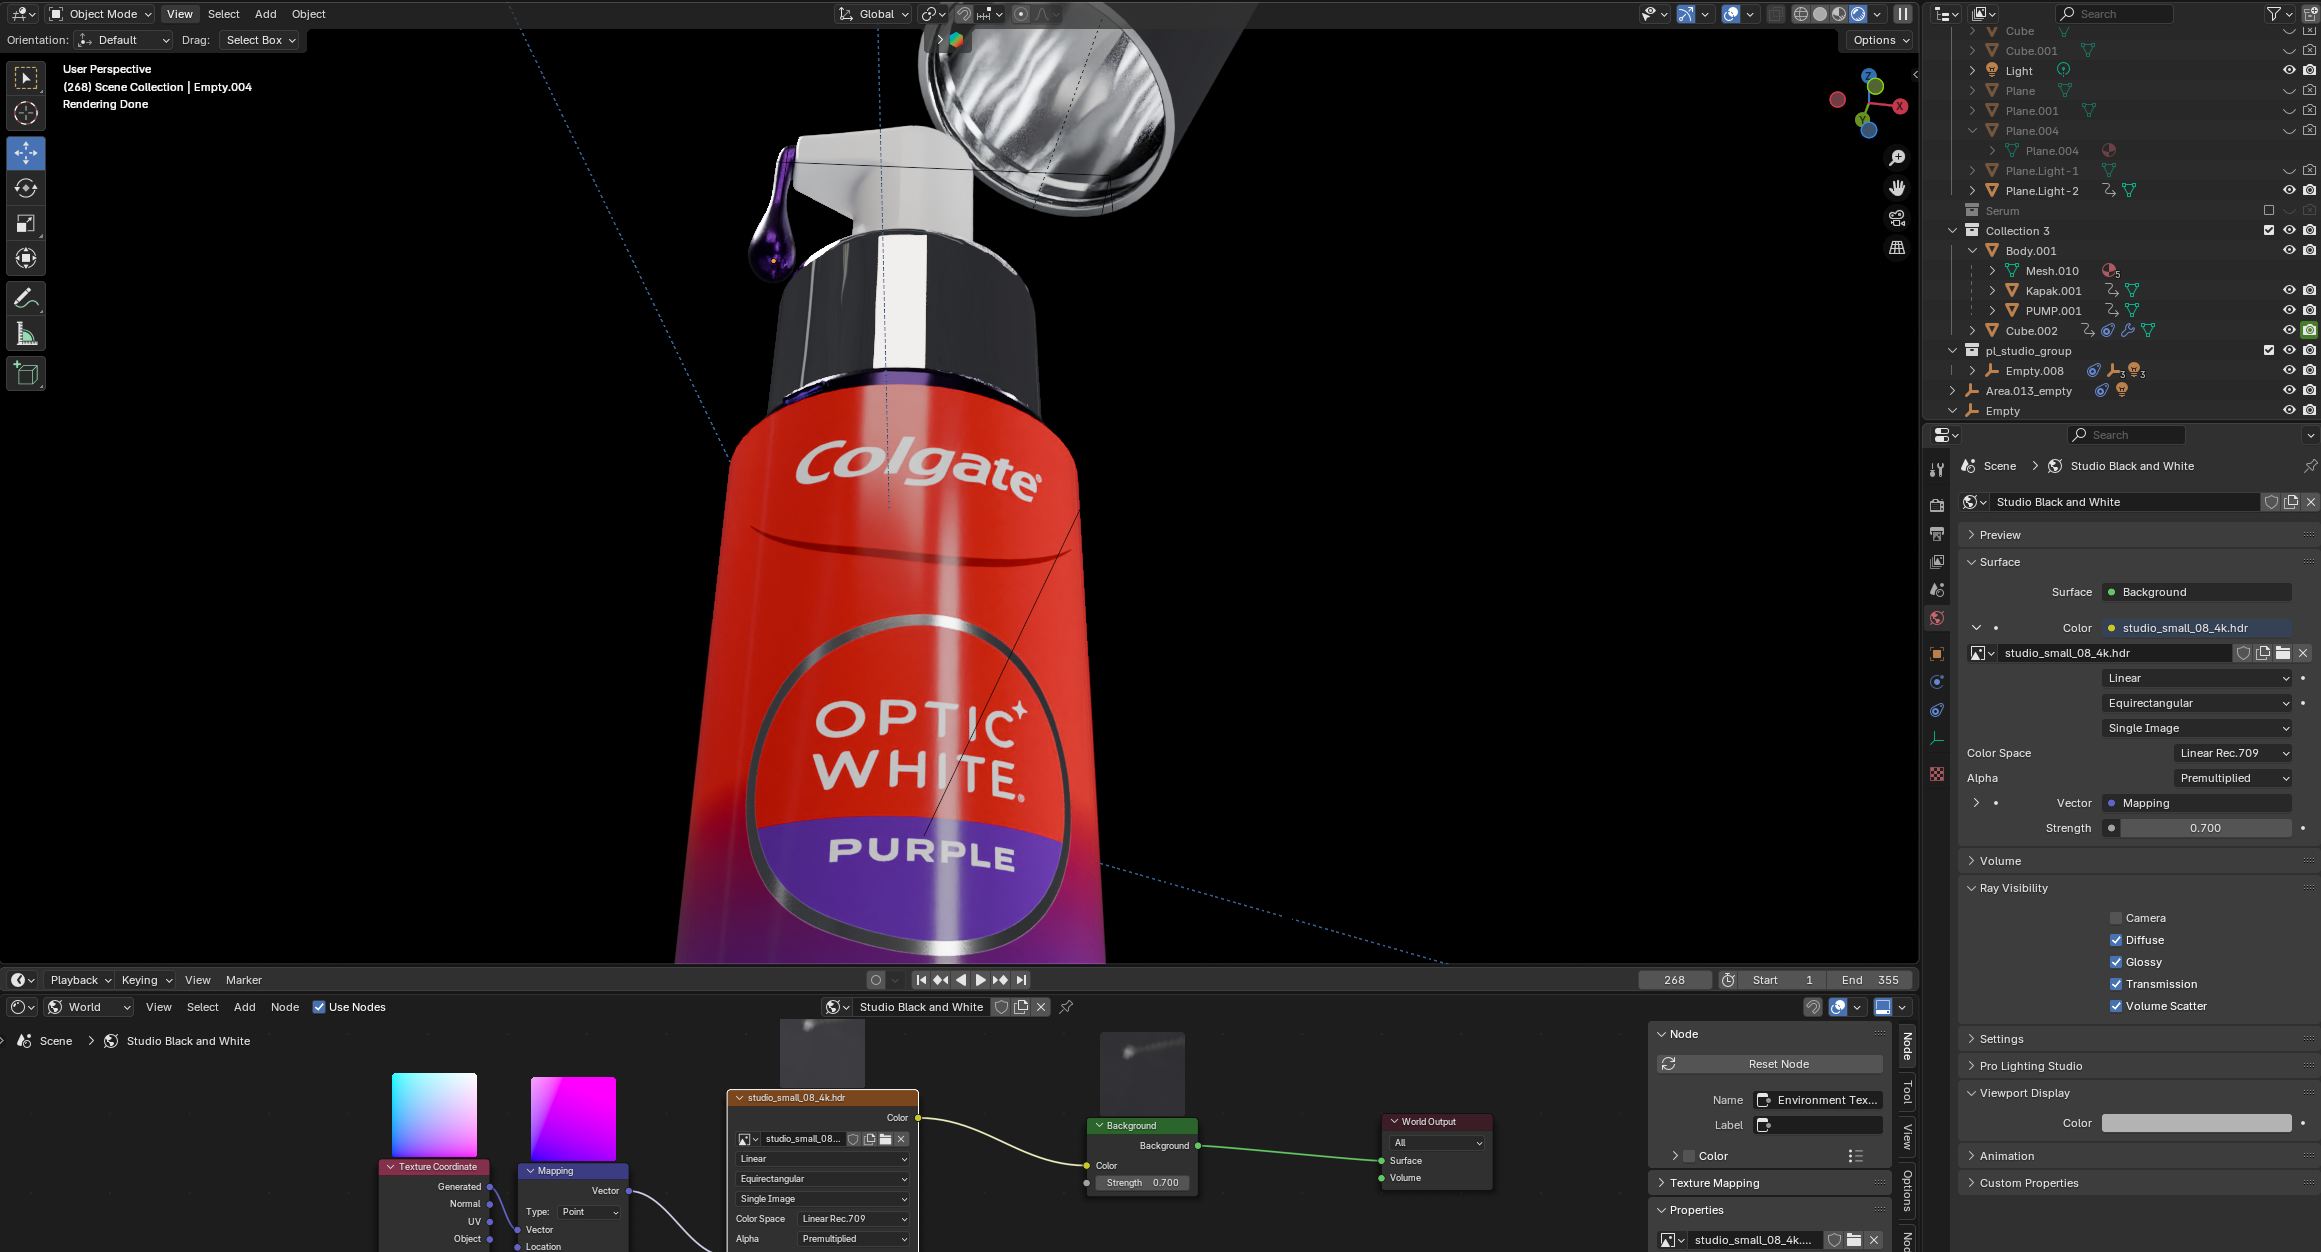Pause viewport rendering with the pause icon
Screen dimensions: 2321x1252
click(1903, 14)
